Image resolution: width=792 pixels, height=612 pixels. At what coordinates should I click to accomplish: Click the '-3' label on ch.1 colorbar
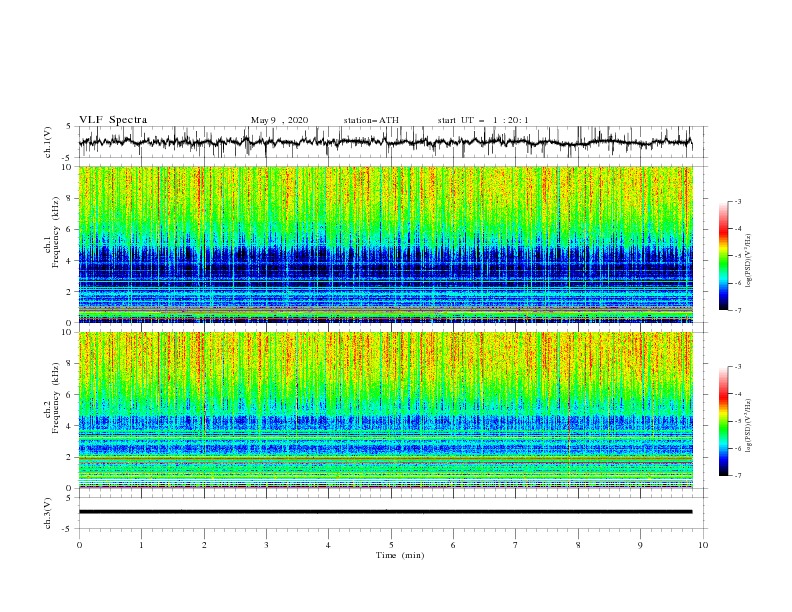tap(737, 201)
